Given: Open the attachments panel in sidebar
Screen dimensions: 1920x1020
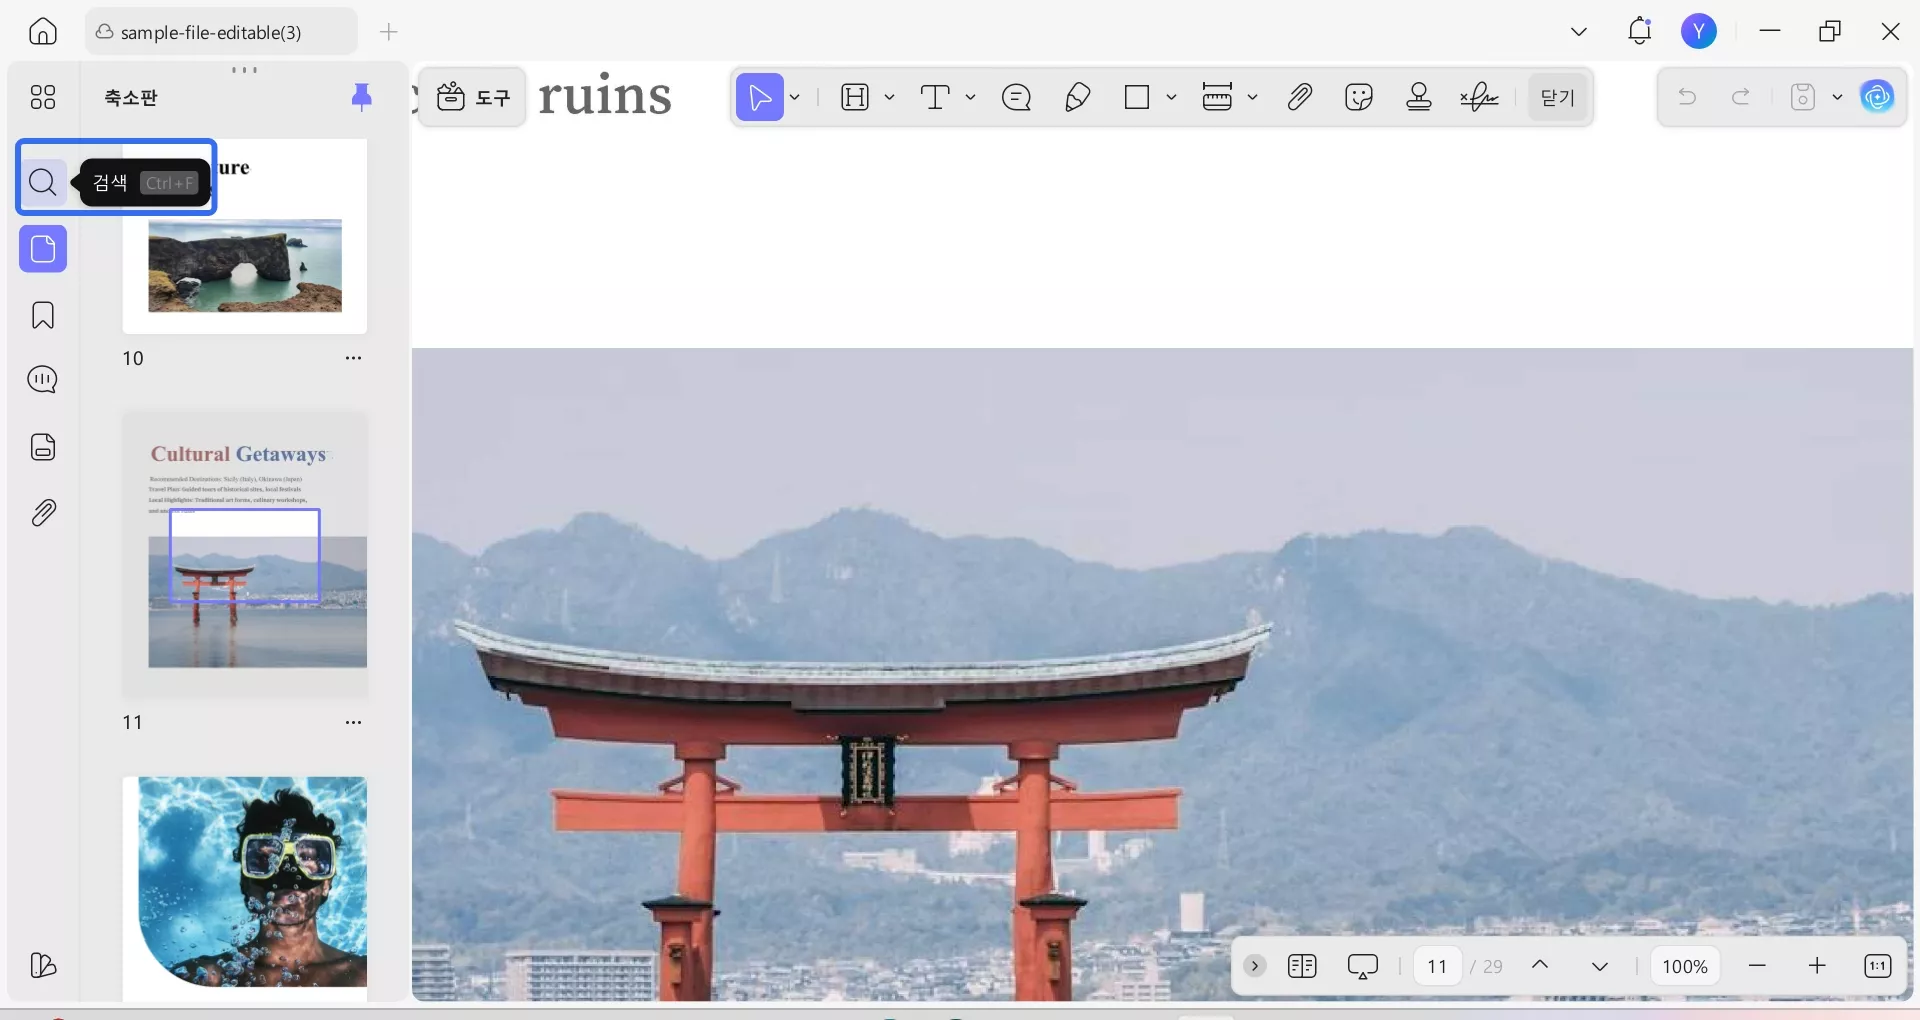Looking at the screenshot, I should (43, 513).
